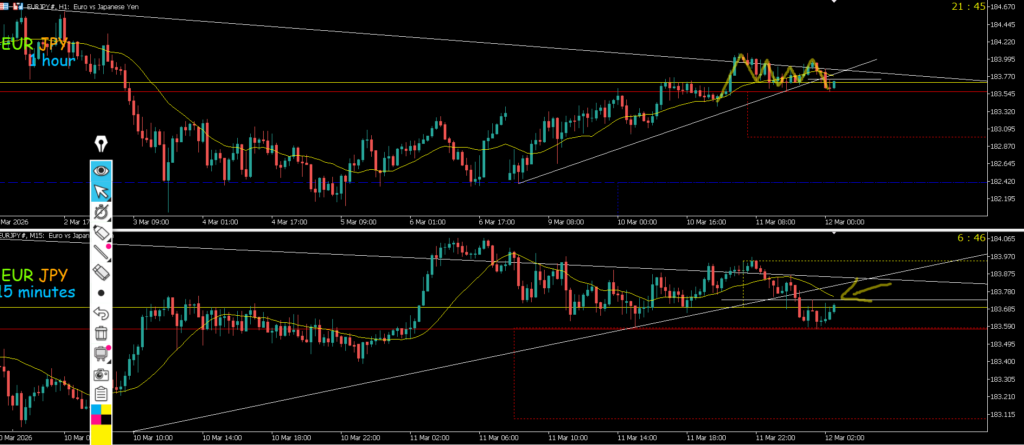
Task: Click the clipboard notes icon
Action: tap(101, 394)
